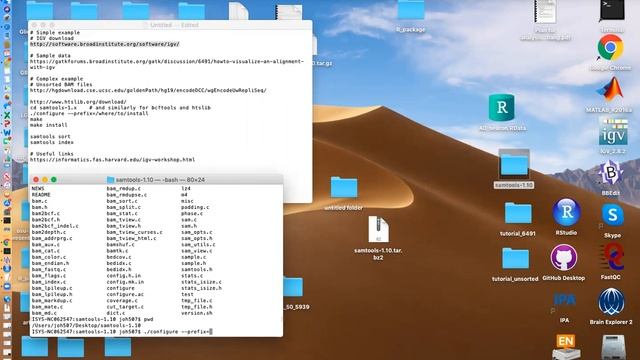The height and width of the screenshot is (360, 640).
Task: Open the Google Chrome desktop icon
Action: [x=610, y=47]
